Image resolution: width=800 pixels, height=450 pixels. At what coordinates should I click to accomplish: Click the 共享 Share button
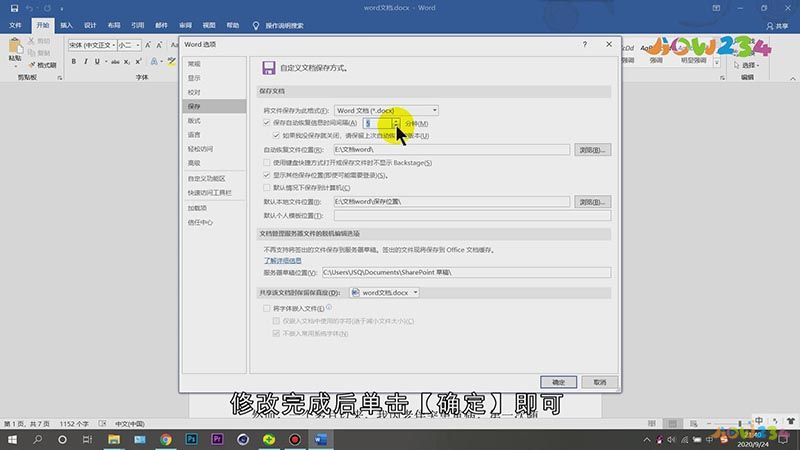[x=777, y=26]
